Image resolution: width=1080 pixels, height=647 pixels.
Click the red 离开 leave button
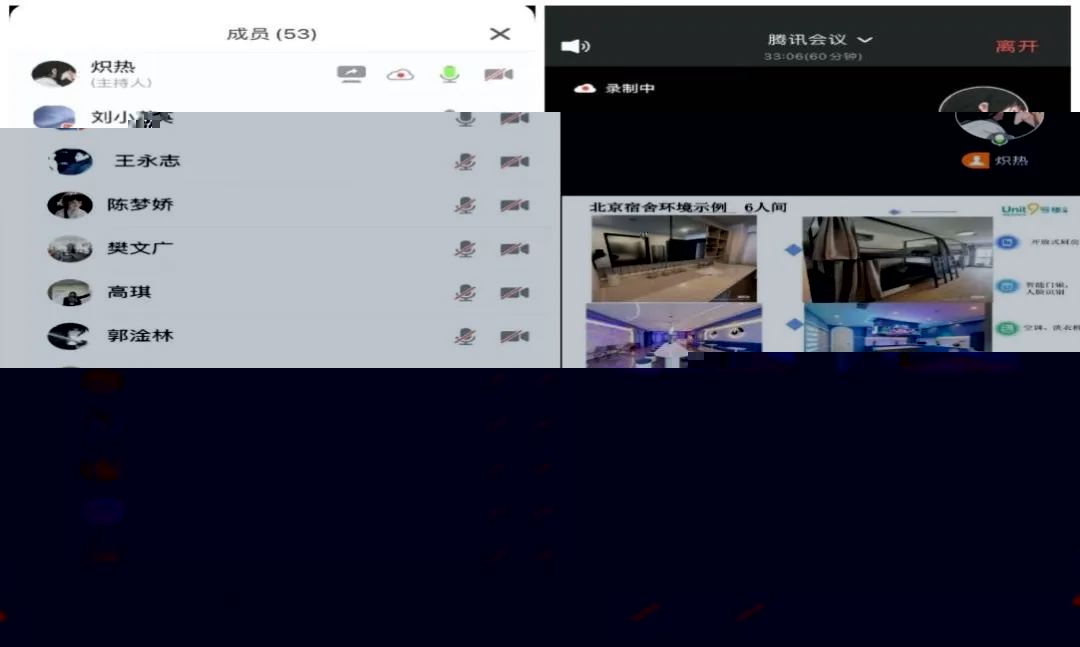pyautogui.click(x=1017, y=46)
